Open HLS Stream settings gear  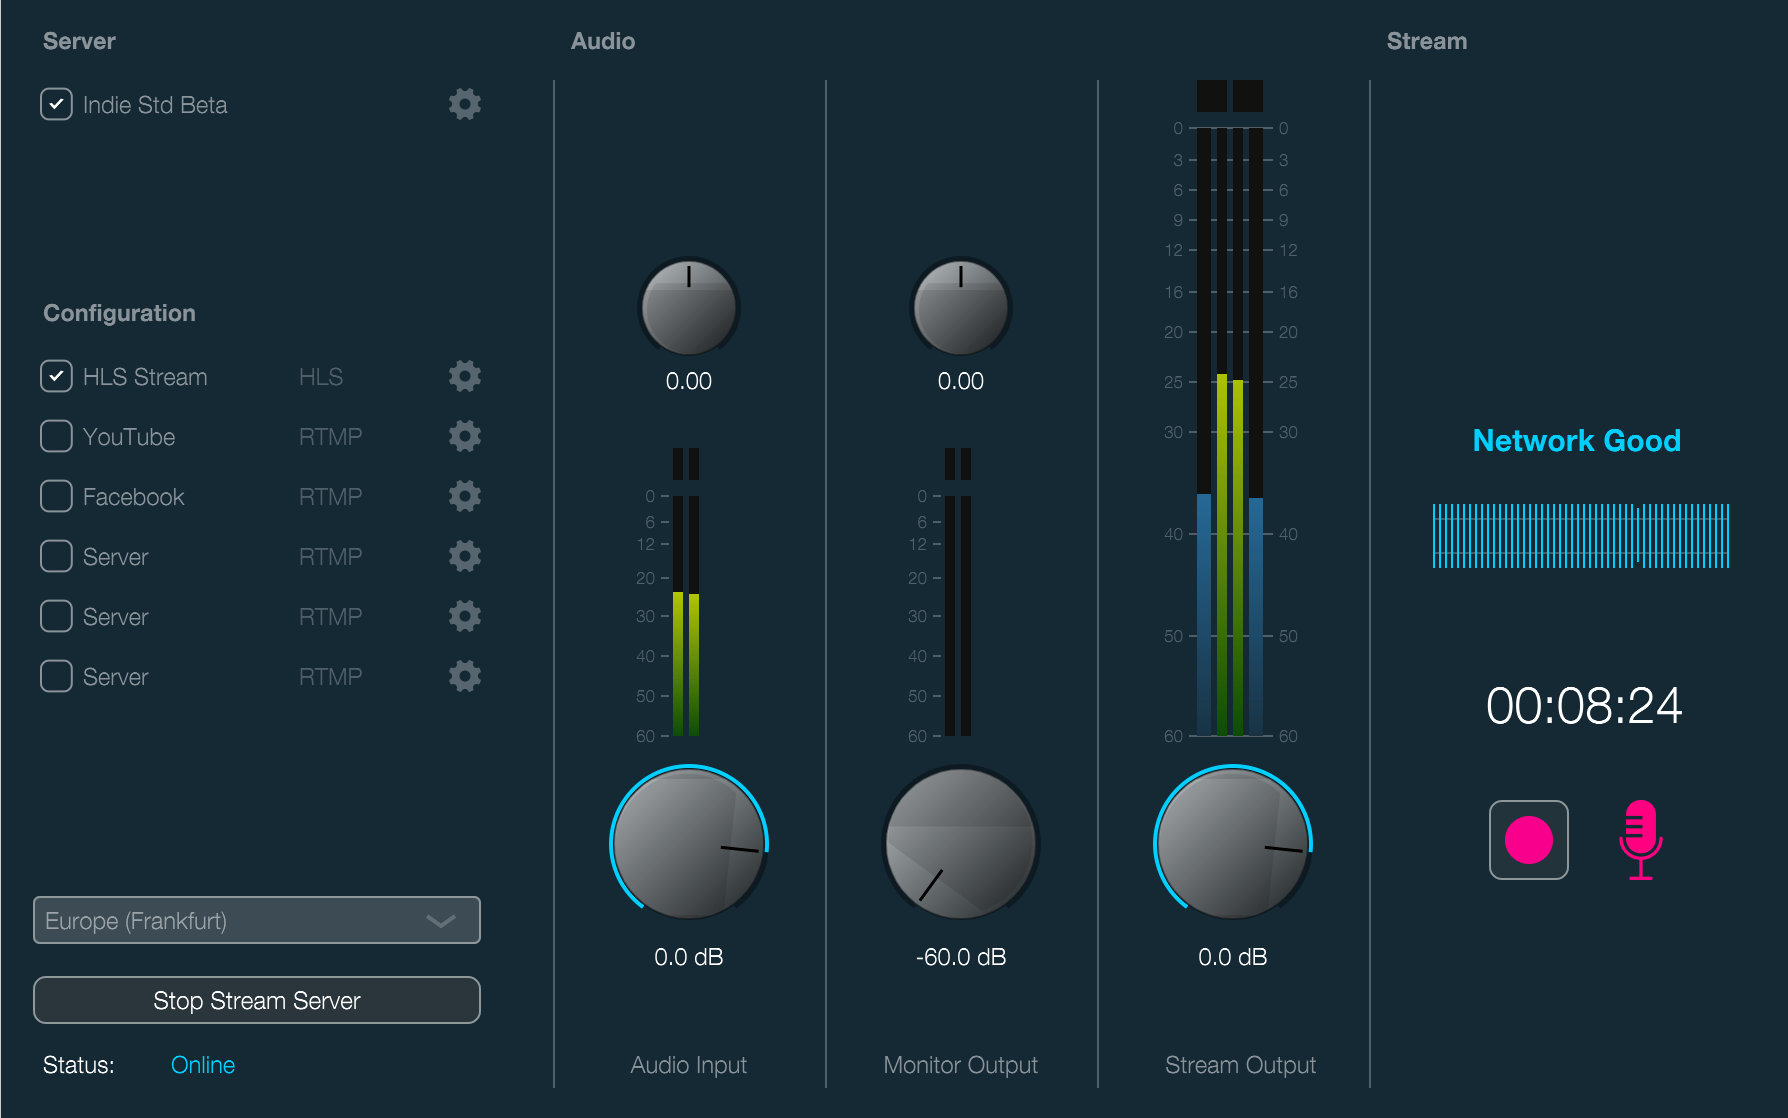tap(465, 376)
